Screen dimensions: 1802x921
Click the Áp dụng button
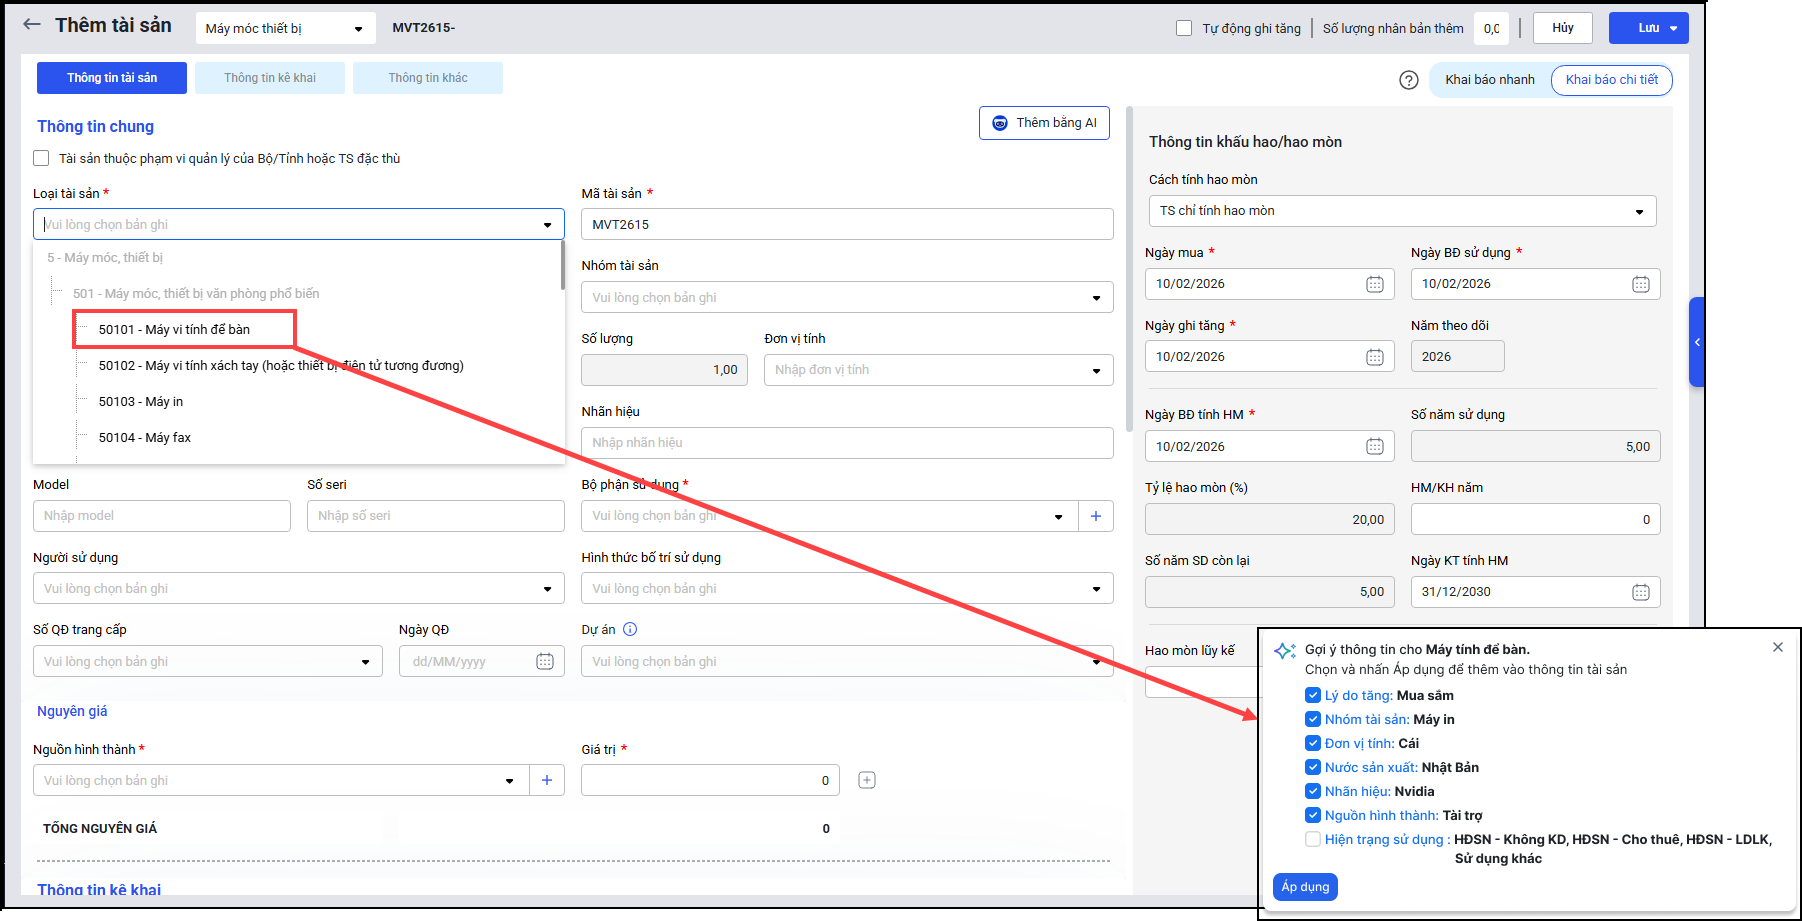1305,887
